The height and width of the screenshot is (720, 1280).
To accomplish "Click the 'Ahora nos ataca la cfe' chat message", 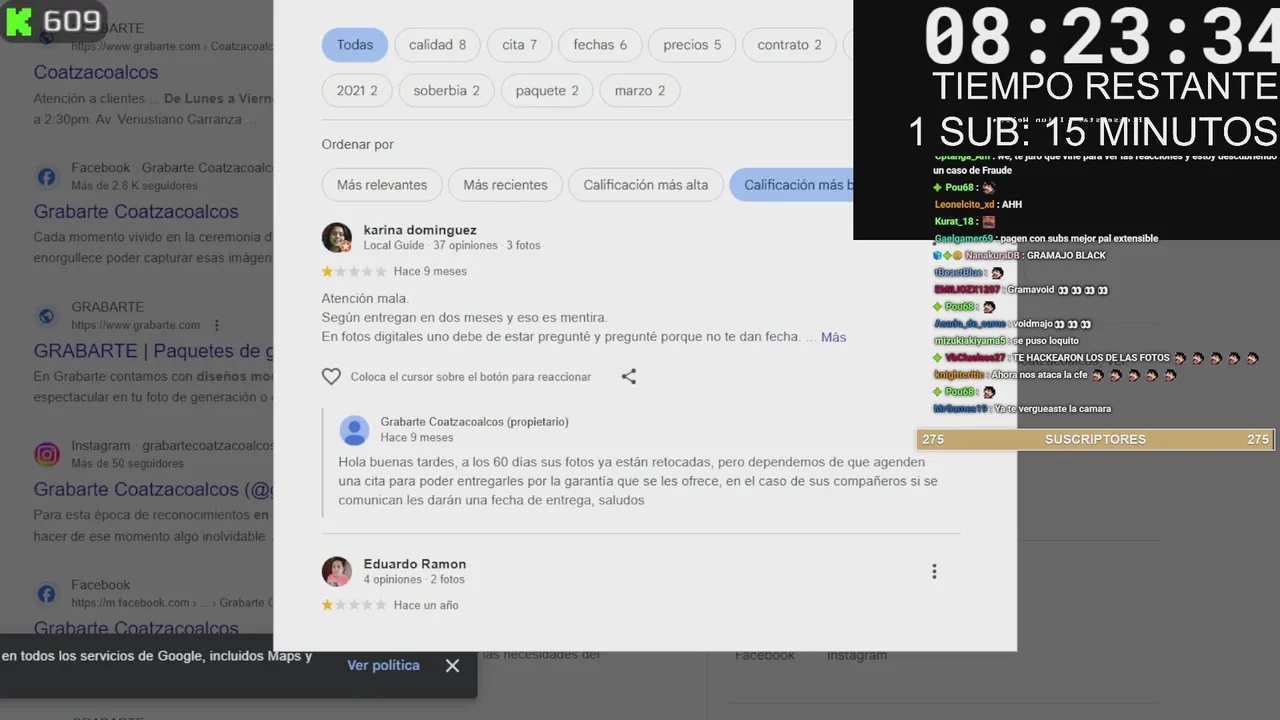I will [1055, 375].
